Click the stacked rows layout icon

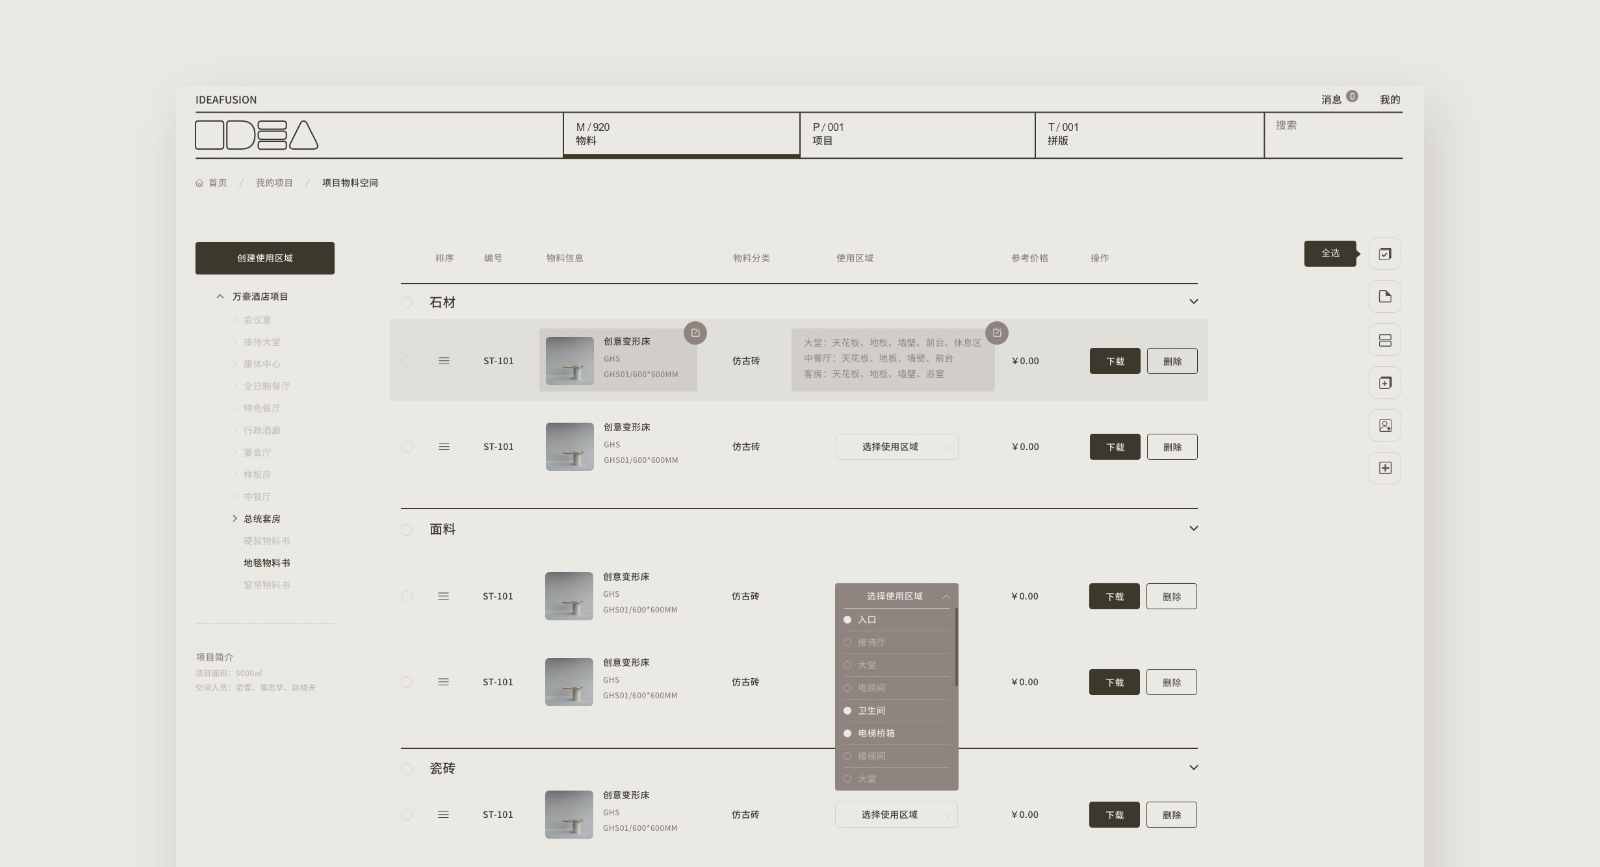click(1384, 340)
